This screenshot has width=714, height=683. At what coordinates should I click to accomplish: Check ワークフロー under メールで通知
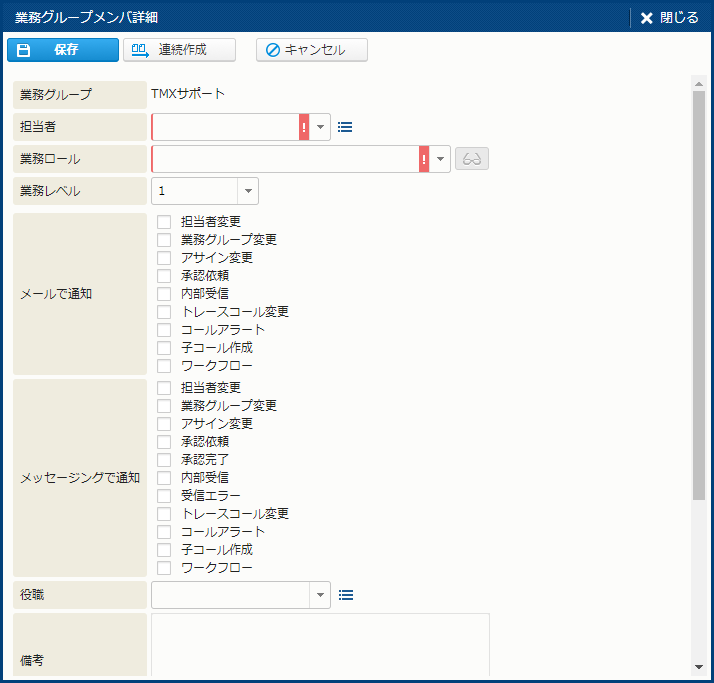point(164,366)
